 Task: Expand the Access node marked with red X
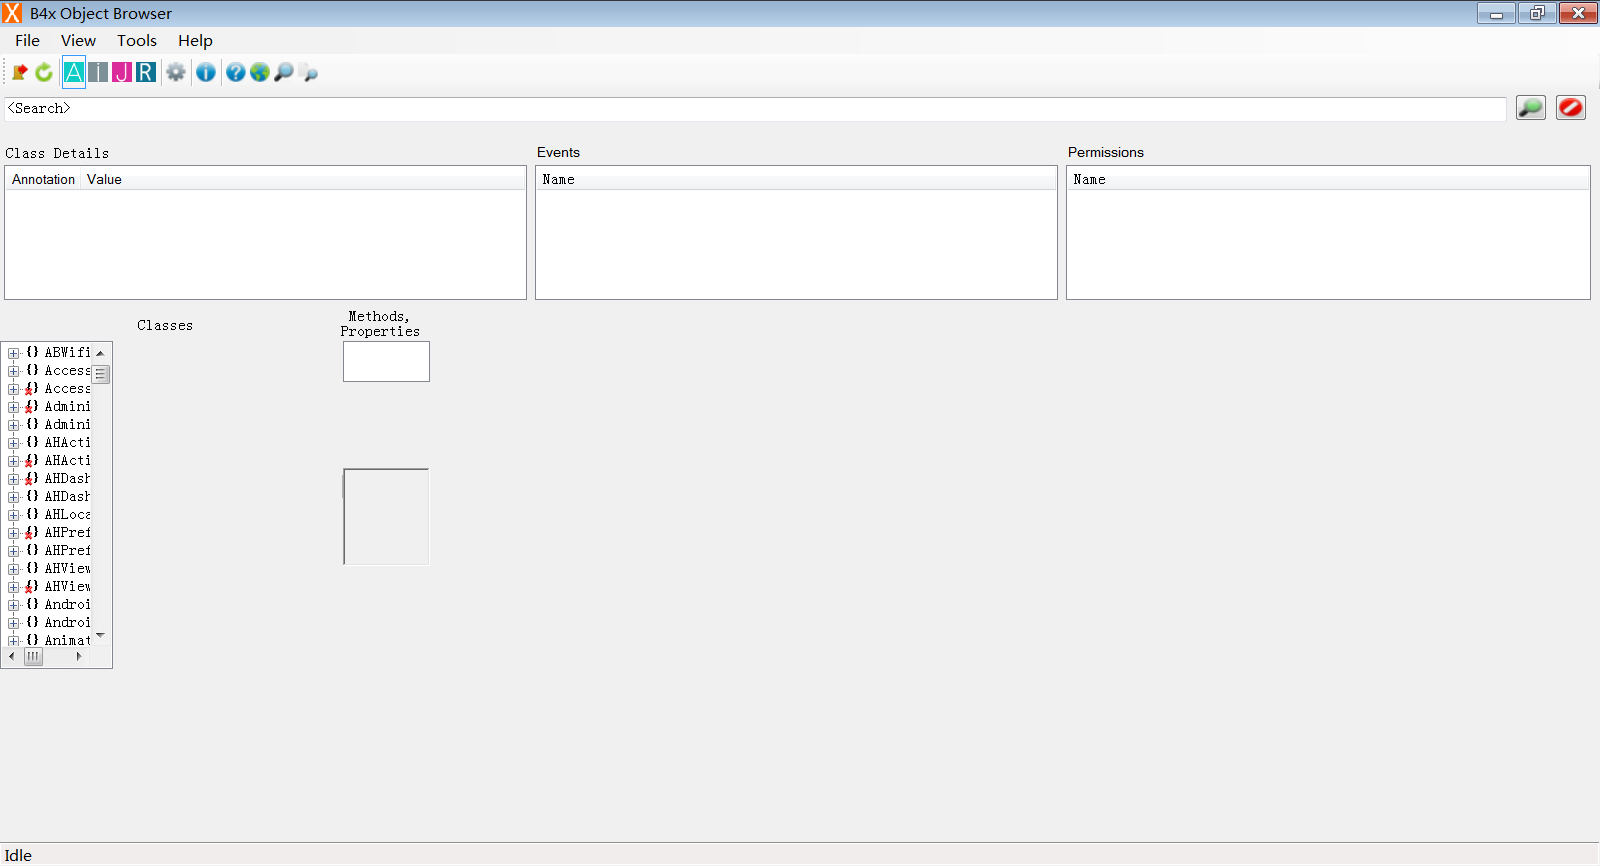pos(14,389)
